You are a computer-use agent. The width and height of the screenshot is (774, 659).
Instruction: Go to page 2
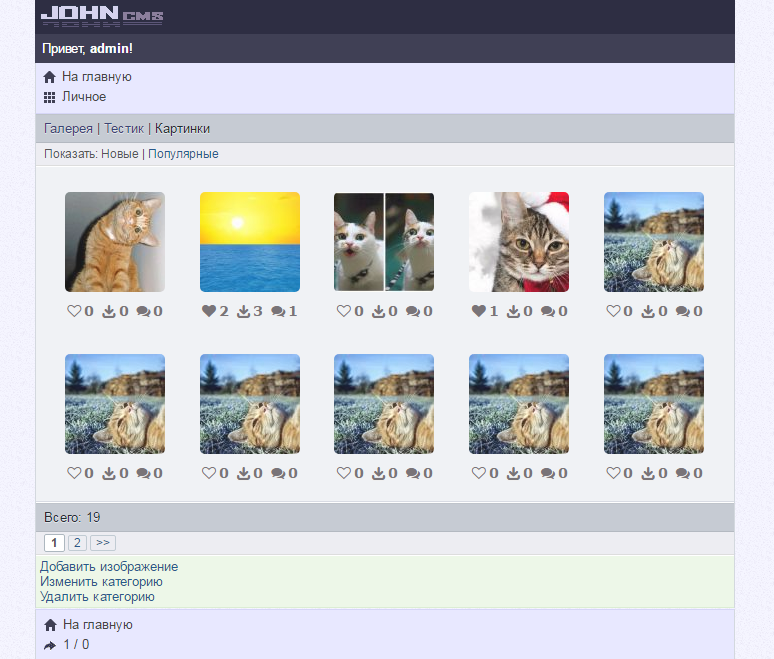tap(77, 543)
